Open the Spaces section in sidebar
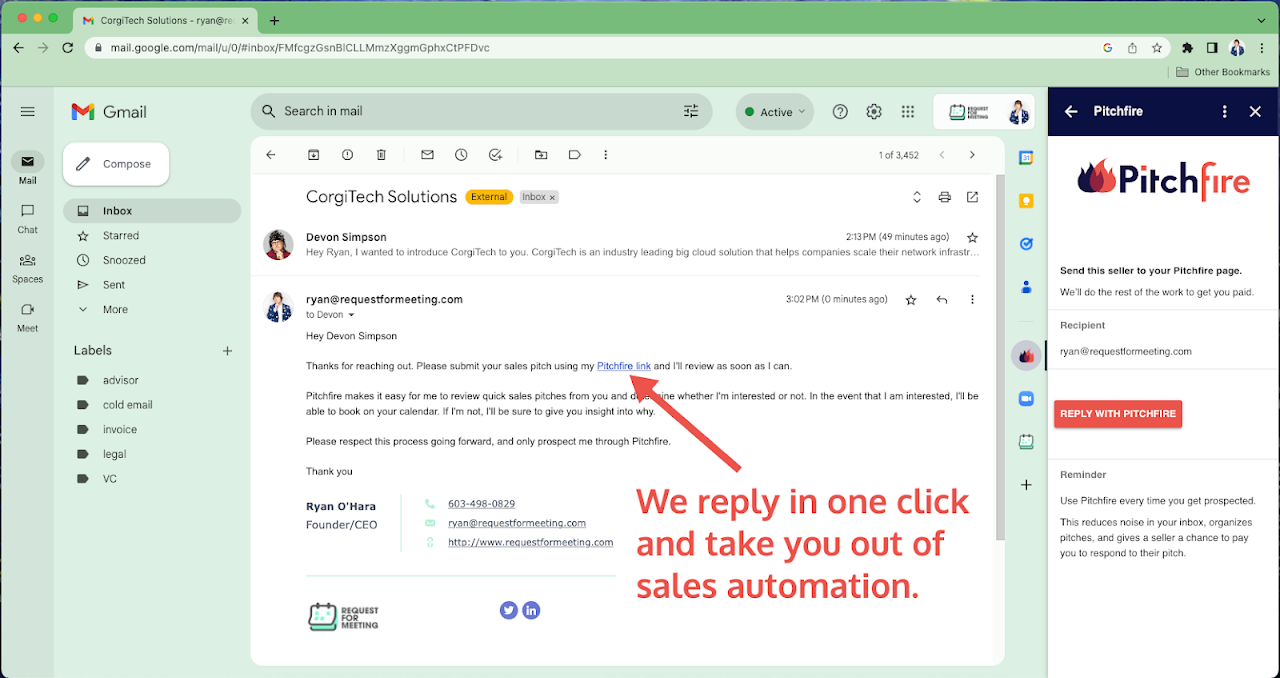Screen dimensions: 1280x678 (28, 267)
